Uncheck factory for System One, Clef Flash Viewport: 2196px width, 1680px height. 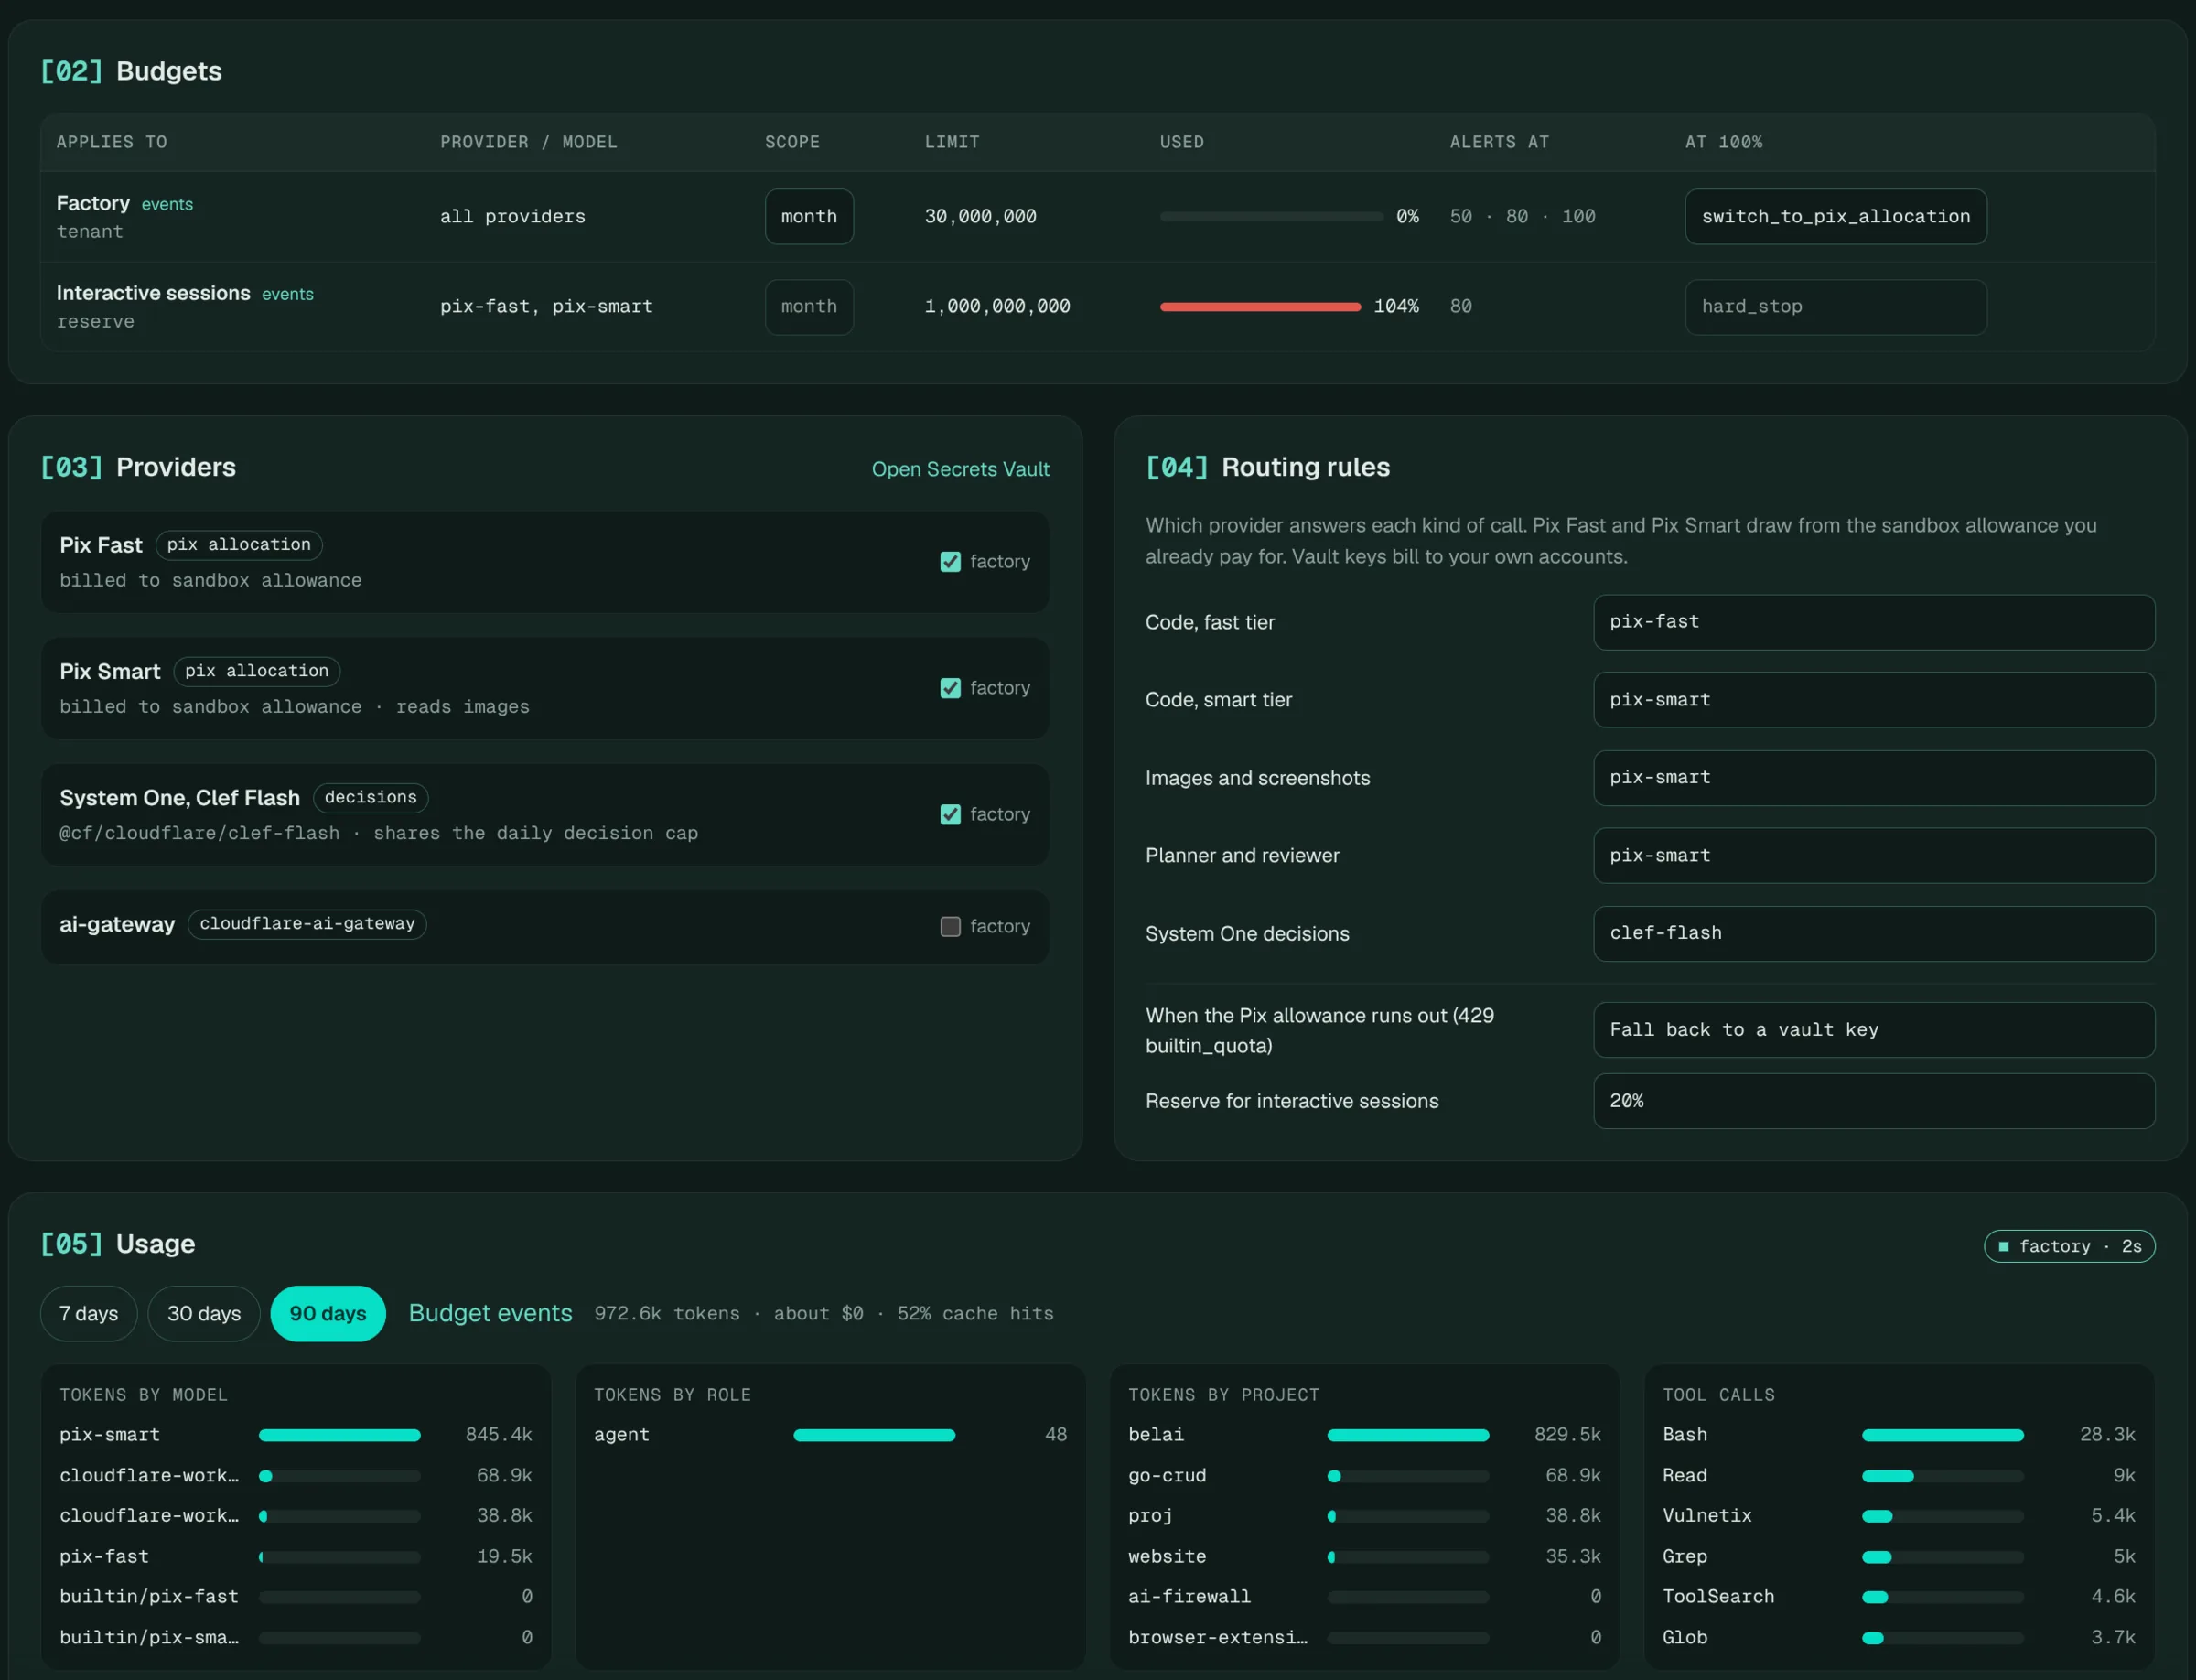950,814
